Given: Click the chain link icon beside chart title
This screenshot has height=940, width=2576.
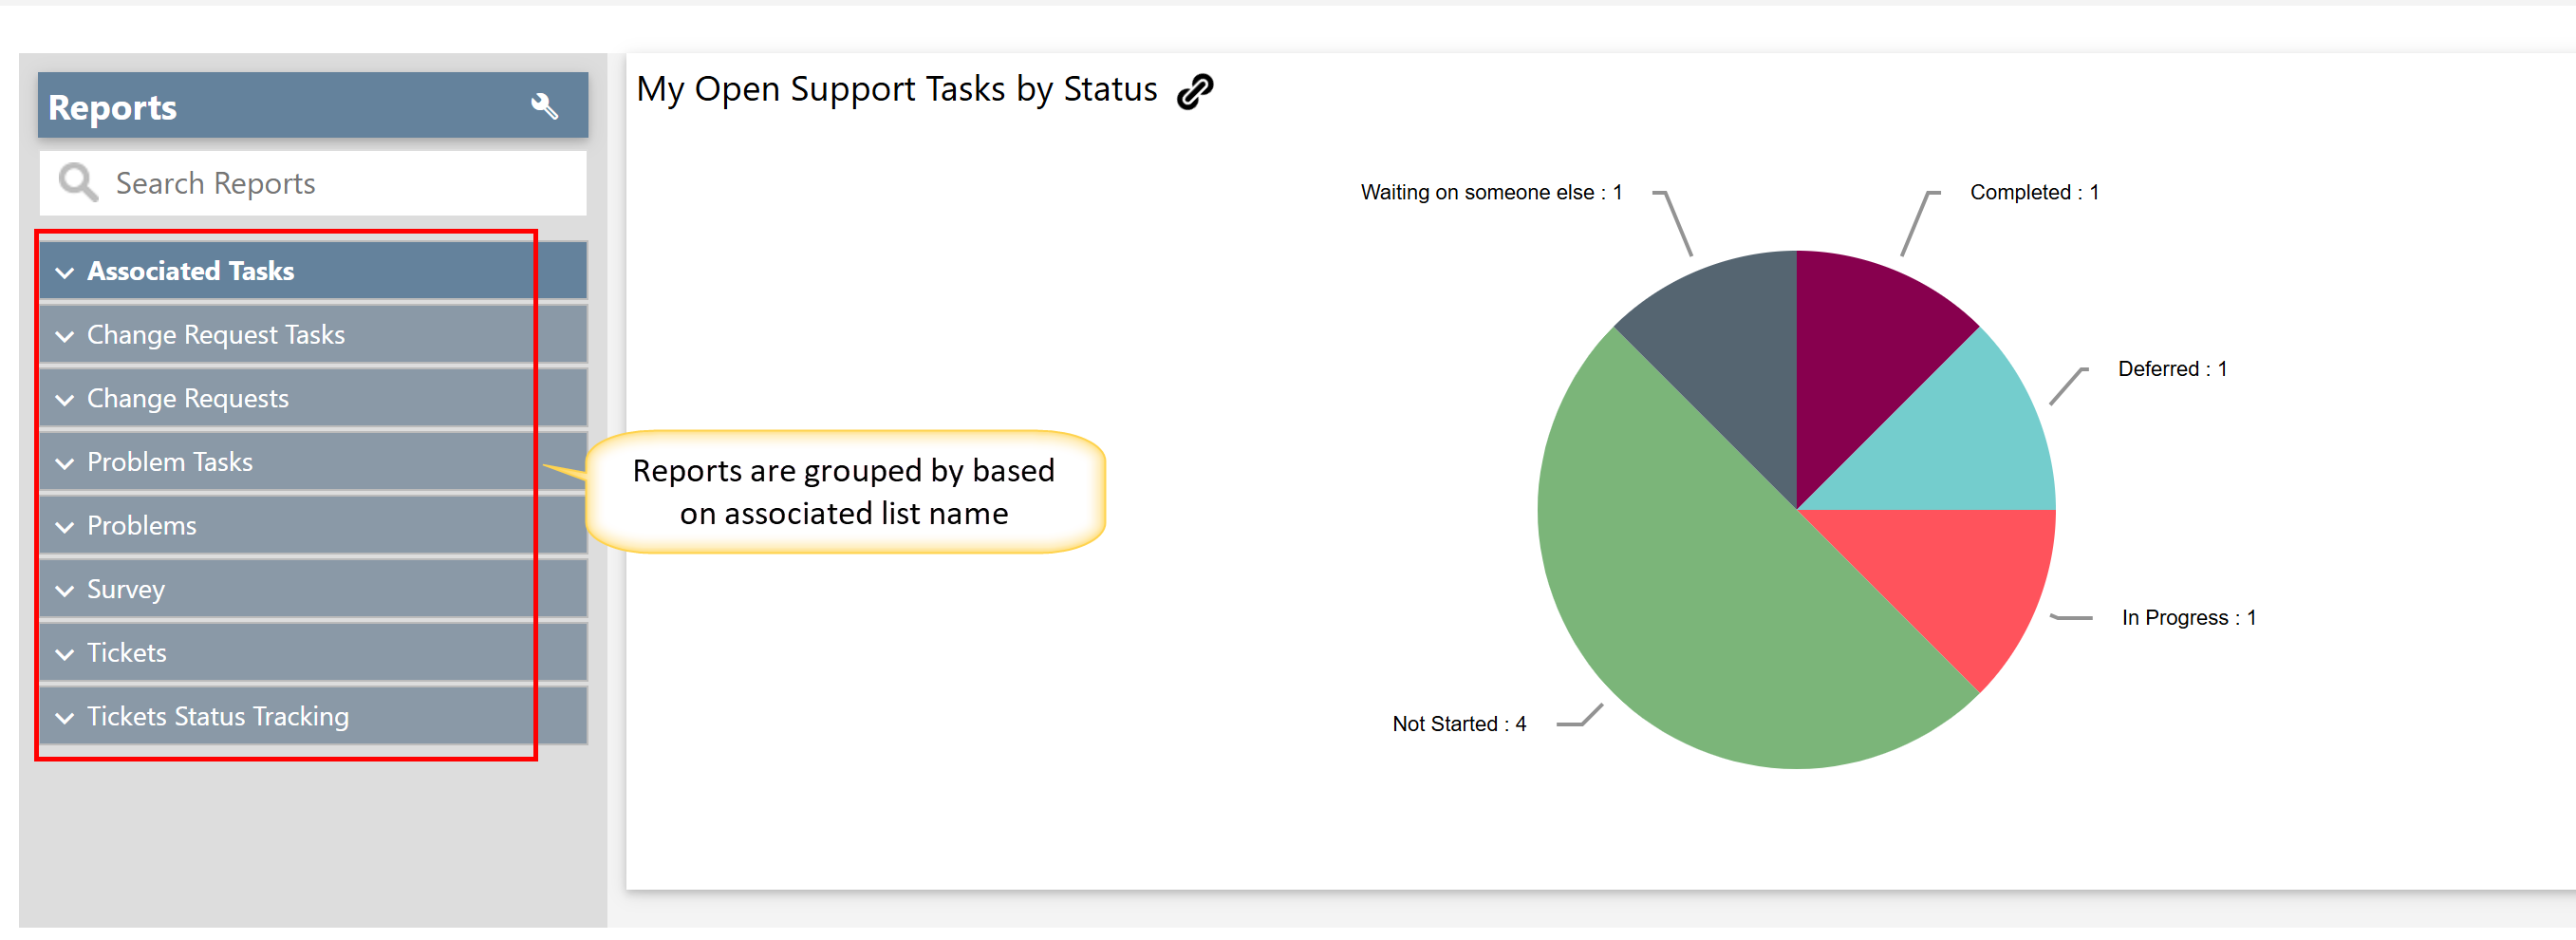Looking at the screenshot, I should 1194,91.
